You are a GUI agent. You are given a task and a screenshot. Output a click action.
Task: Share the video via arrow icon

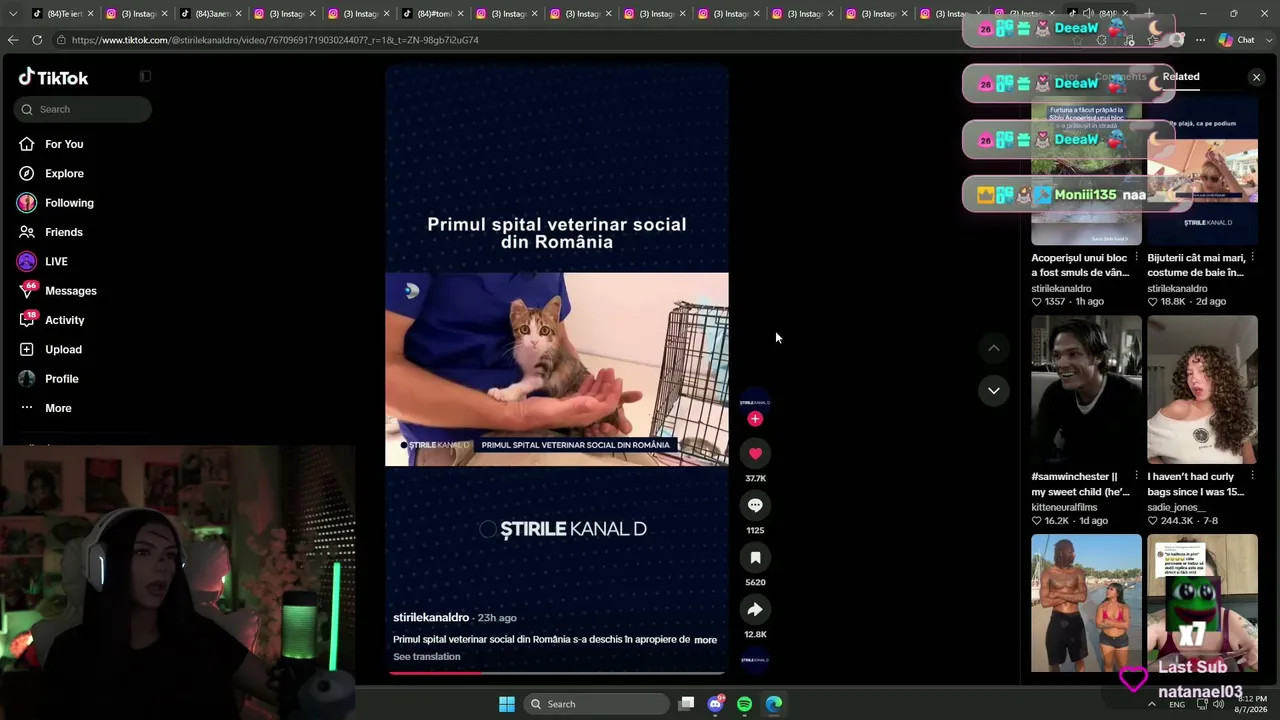coord(755,610)
